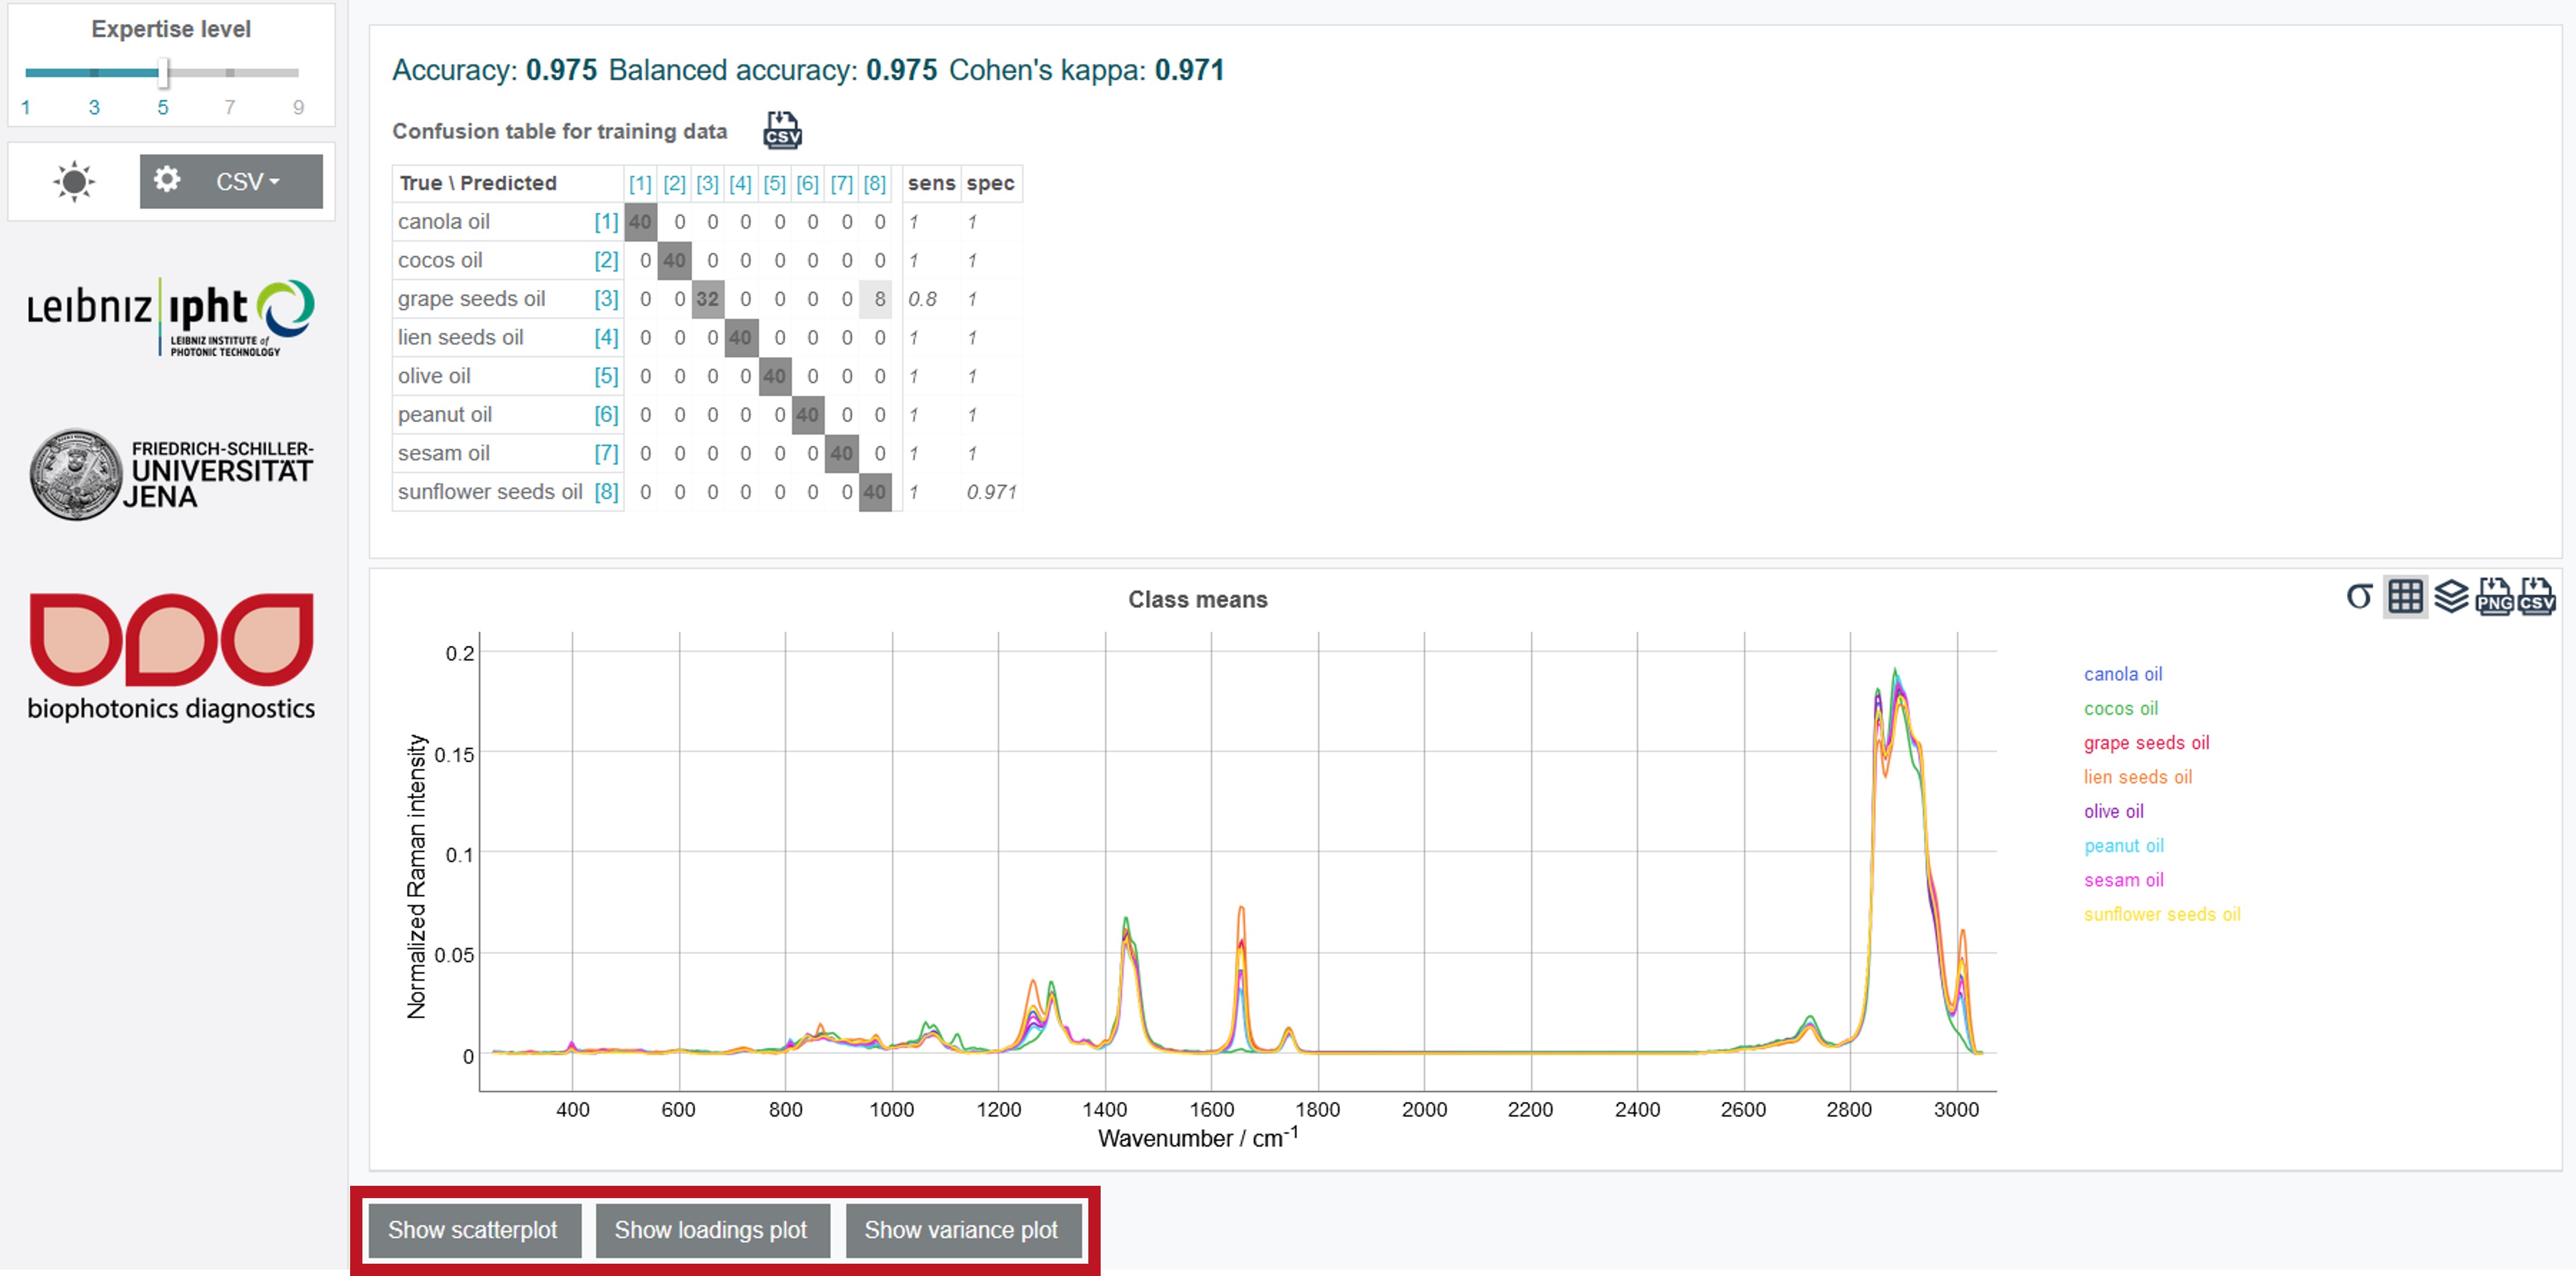Toggle sunflower seeds oil legend entry
Screen dimensions: 2576x1276
pos(2161,914)
